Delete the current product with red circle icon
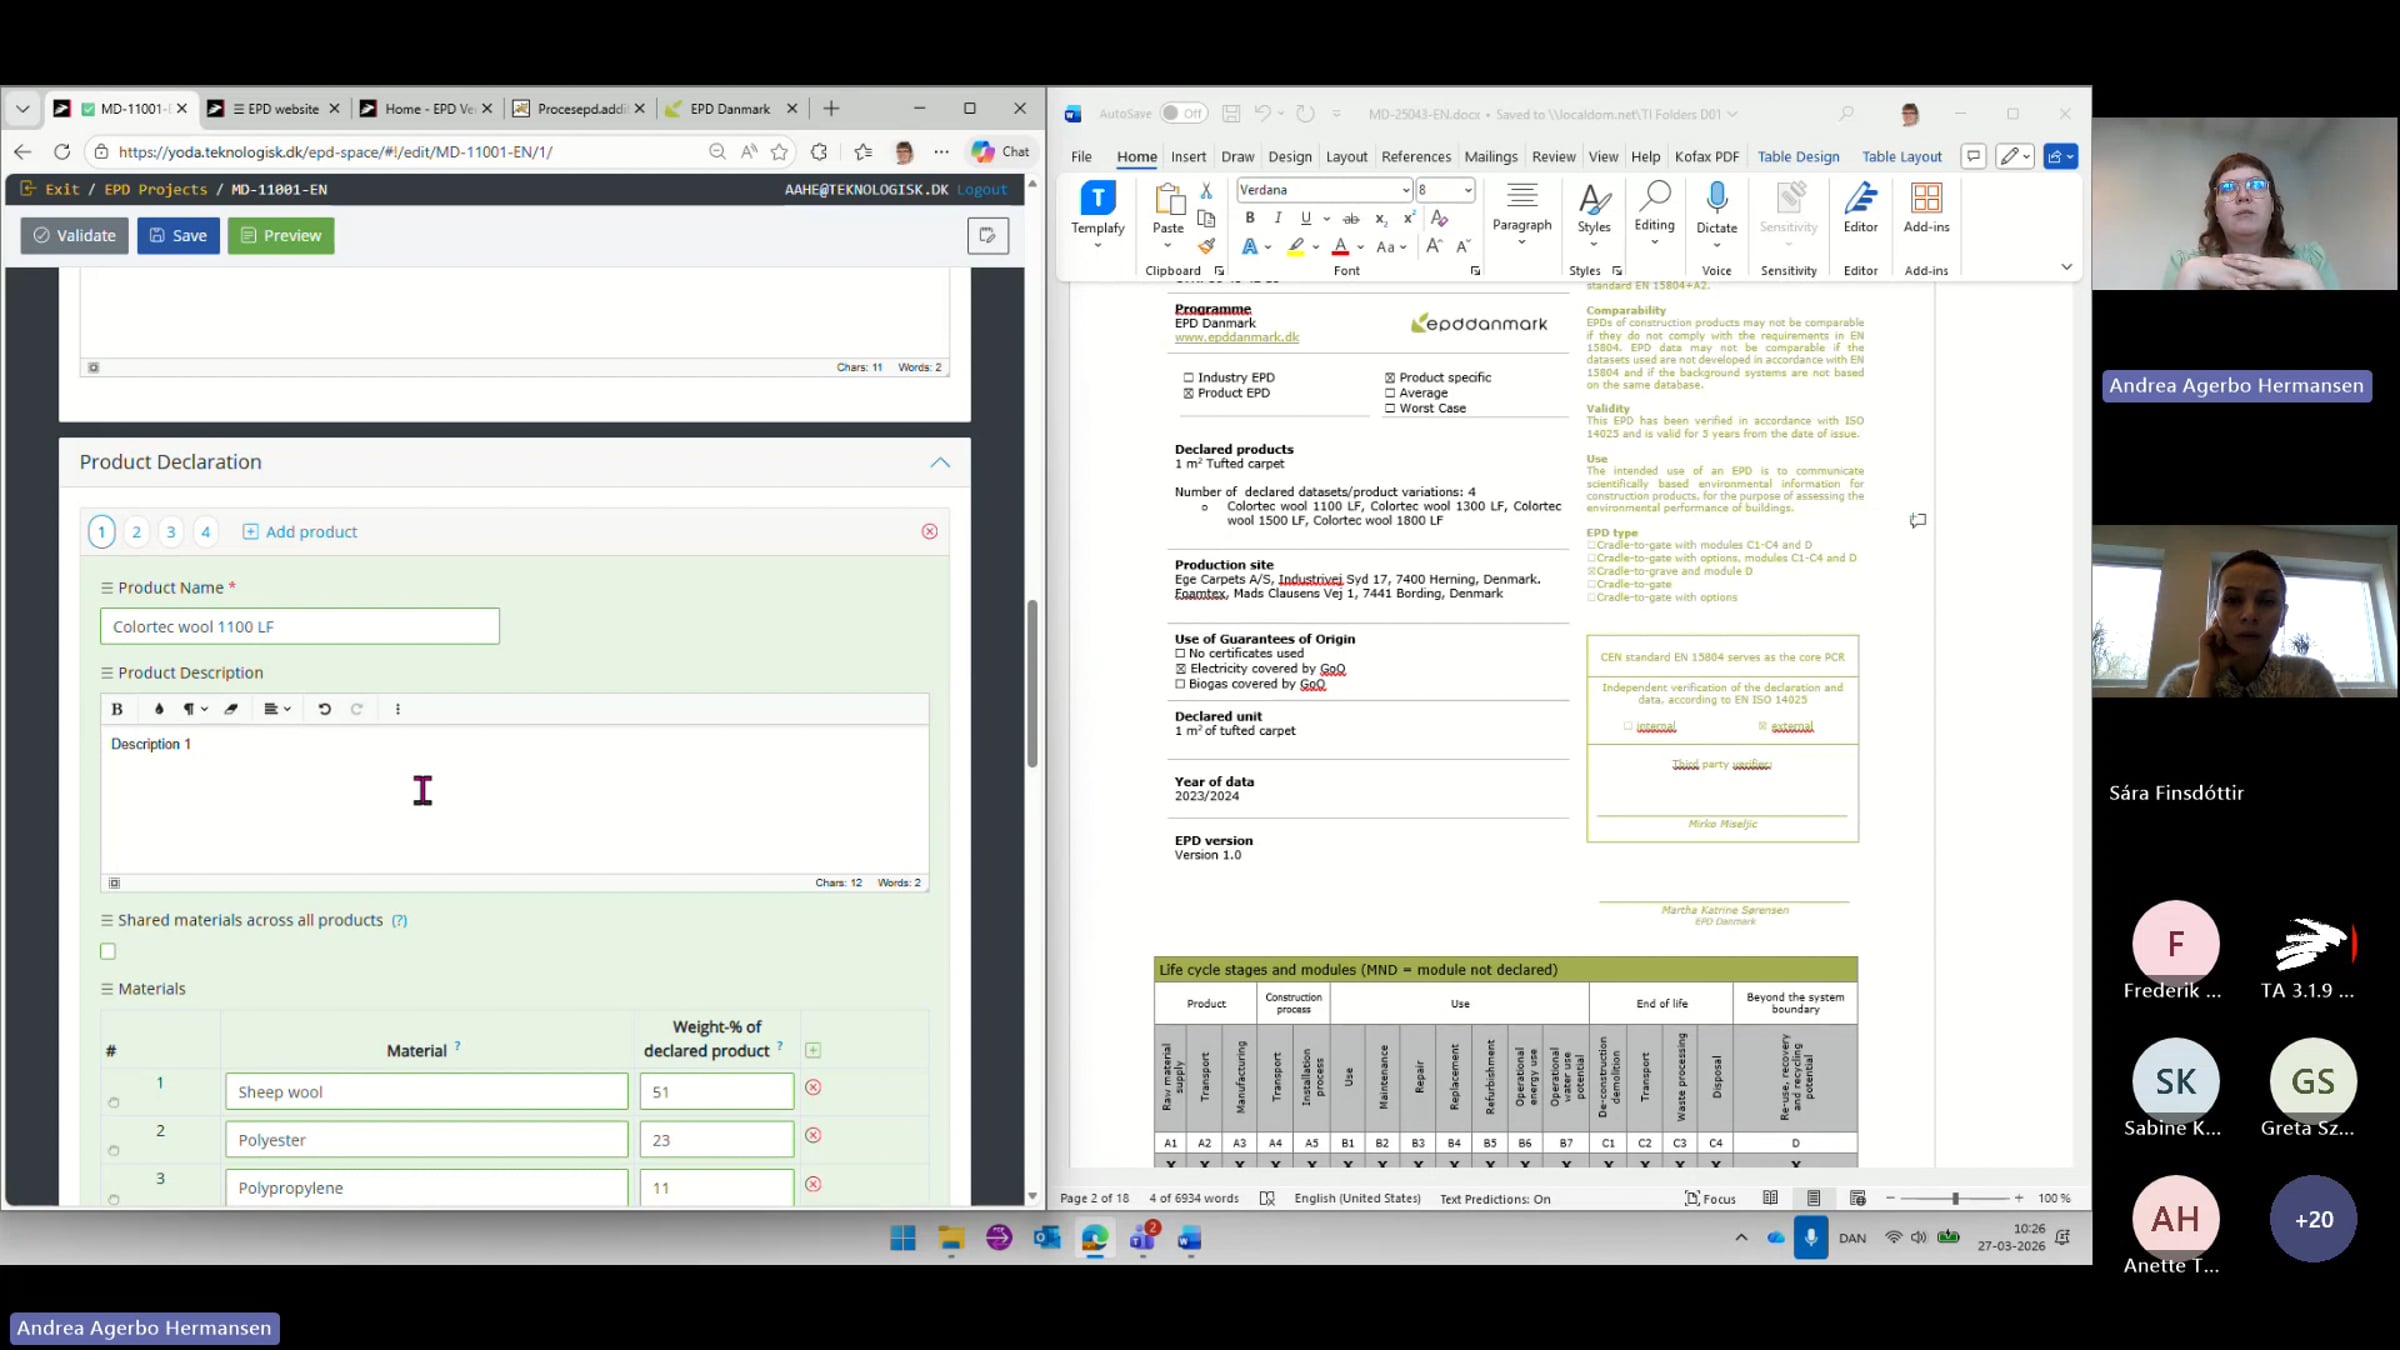 click(x=930, y=531)
